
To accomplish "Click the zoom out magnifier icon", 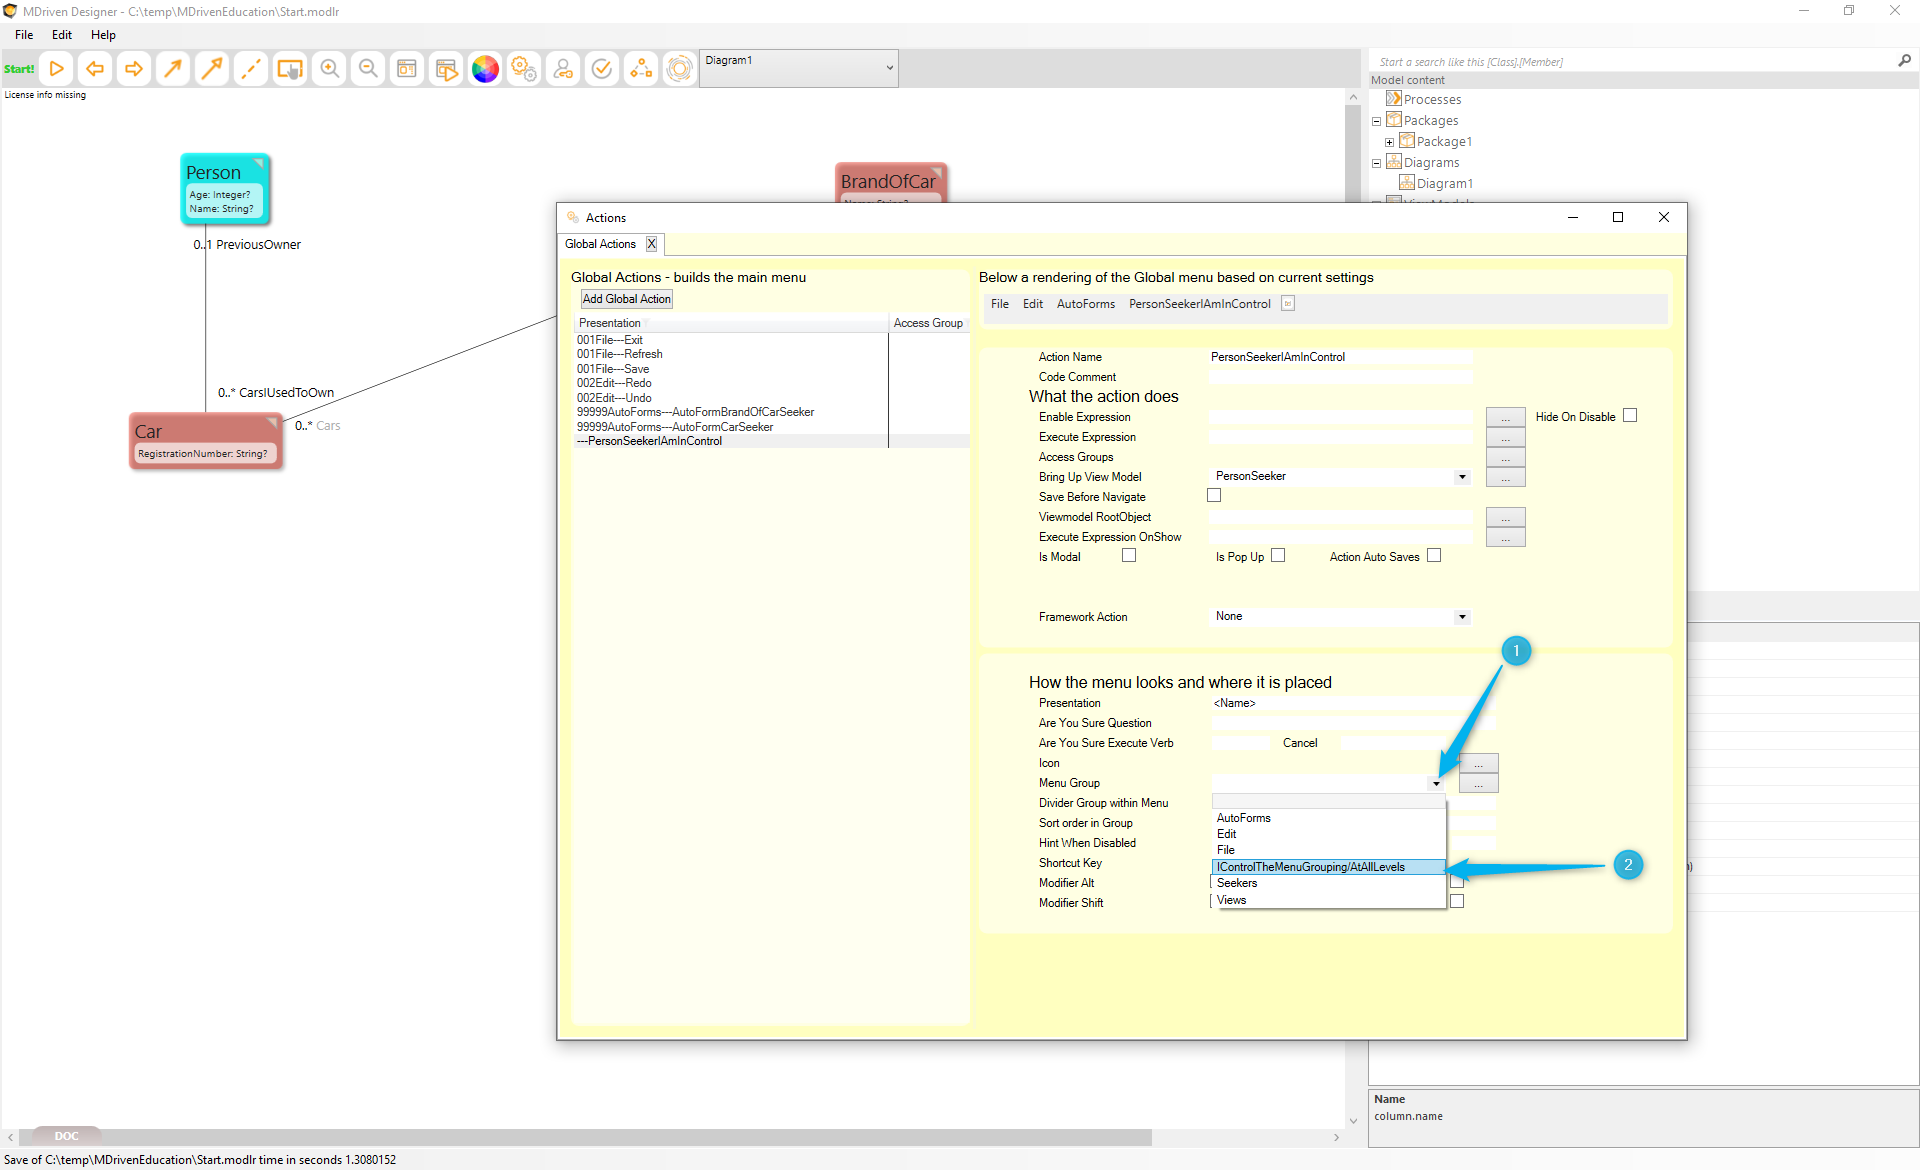I will pyautogui.click(x=368, y=69).
